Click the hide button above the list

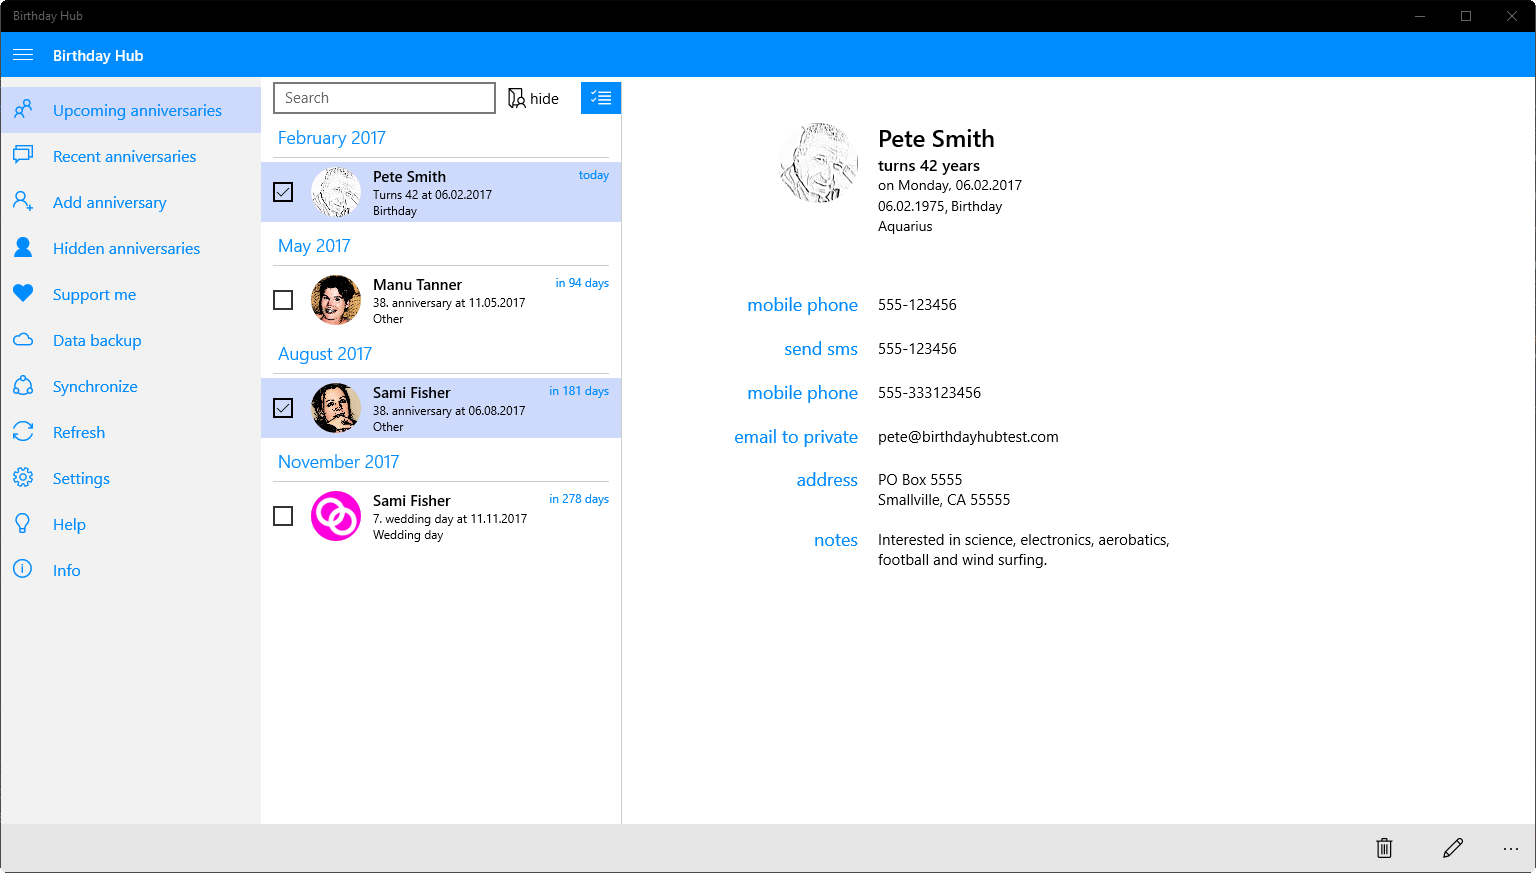tap(533, 97)
